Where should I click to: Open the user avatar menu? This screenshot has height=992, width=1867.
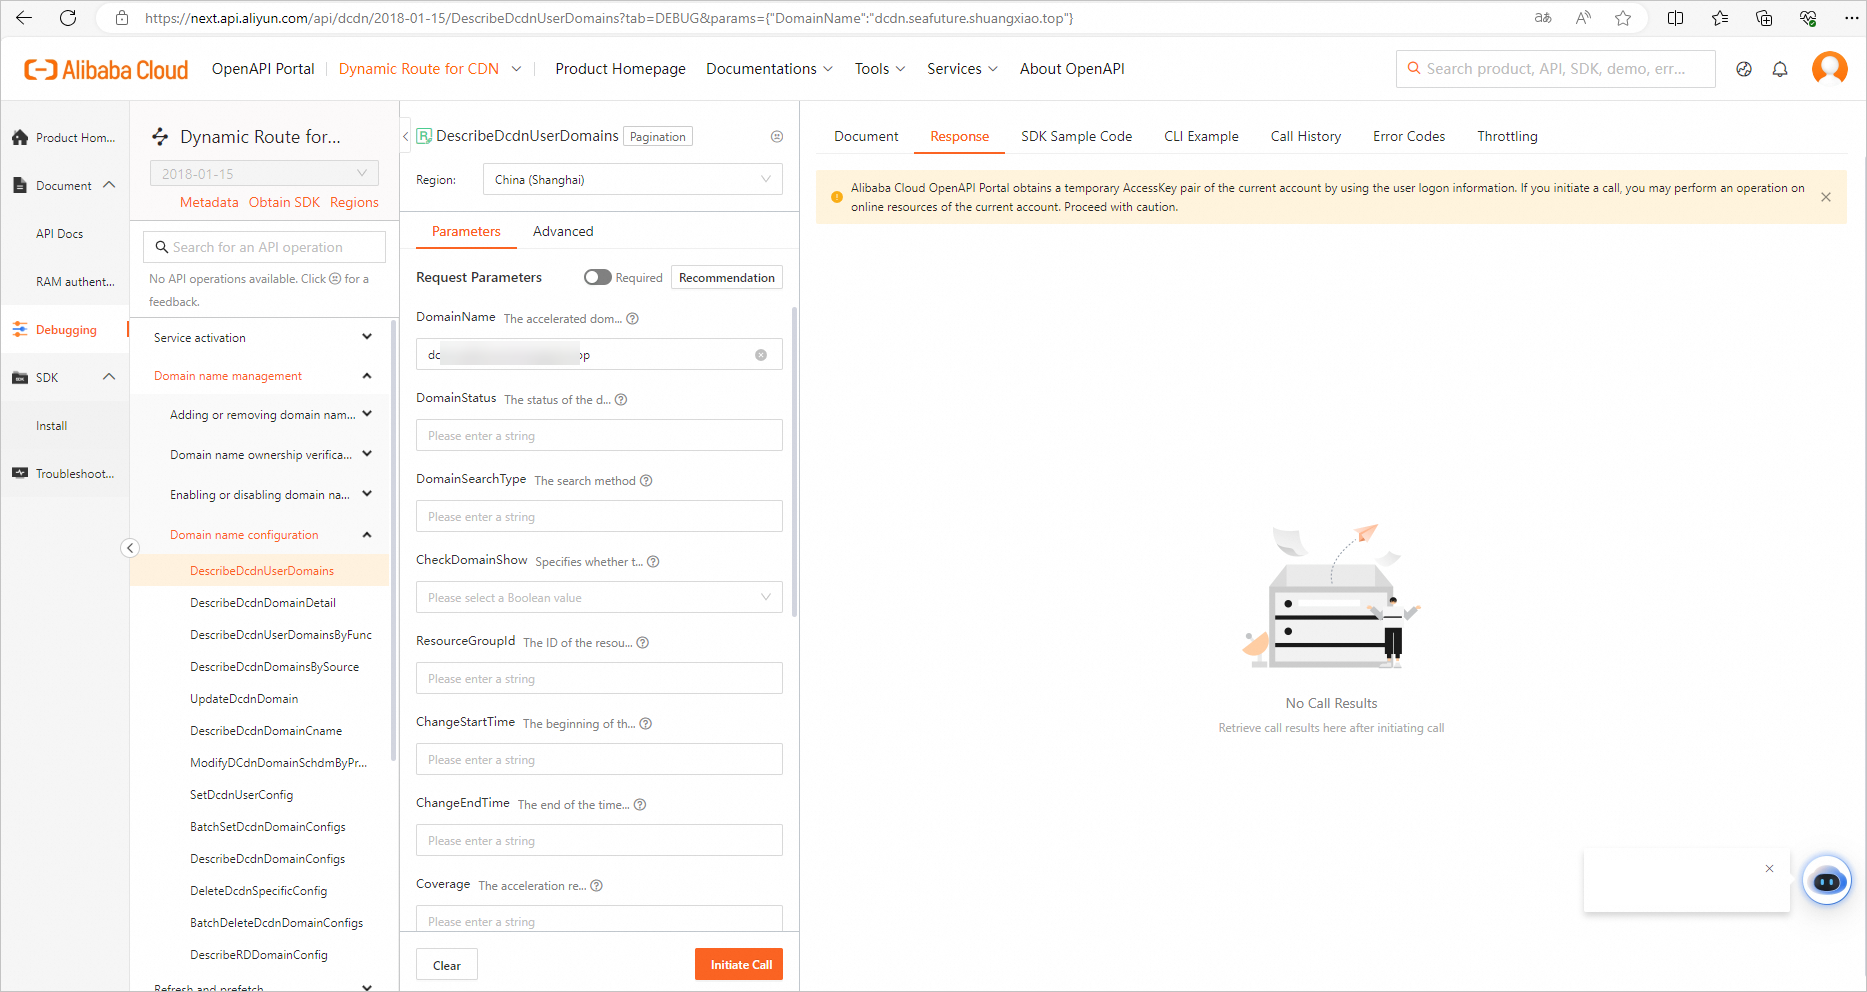pos(1830,69)
